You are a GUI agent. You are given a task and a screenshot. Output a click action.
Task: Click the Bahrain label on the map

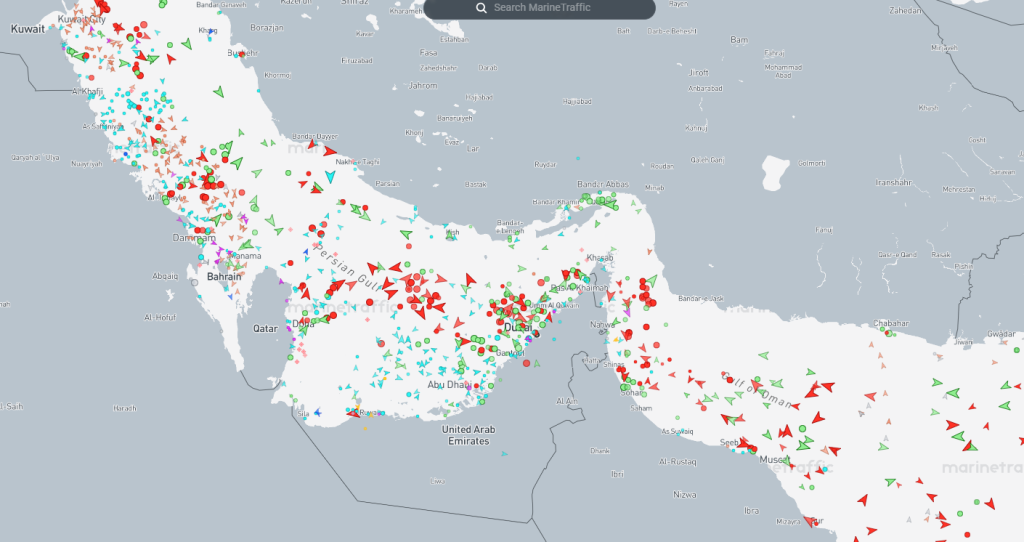click(x=223, y=276)
